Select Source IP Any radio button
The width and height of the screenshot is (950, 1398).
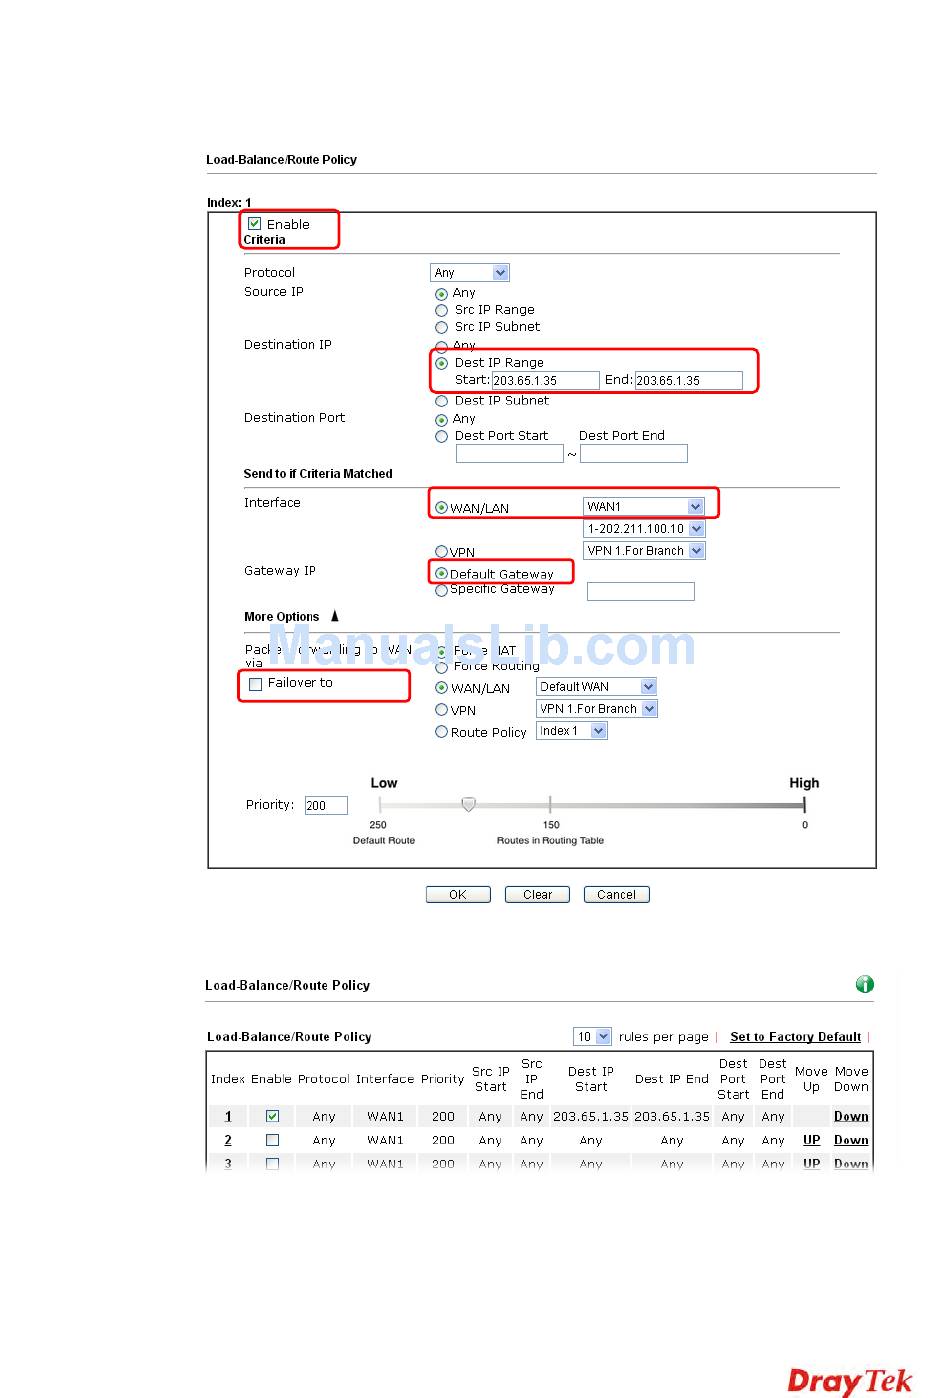(x=441, y=294)
